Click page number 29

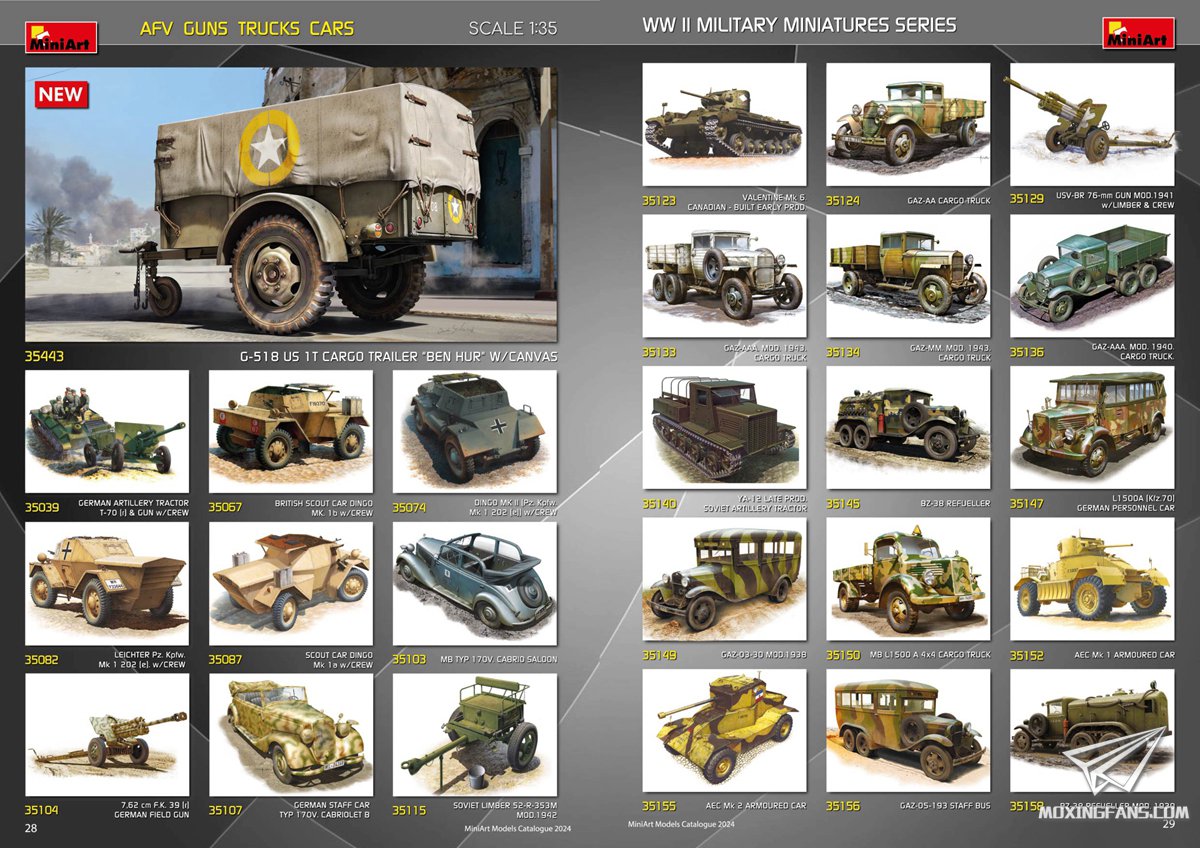[x=1168, y=826]
